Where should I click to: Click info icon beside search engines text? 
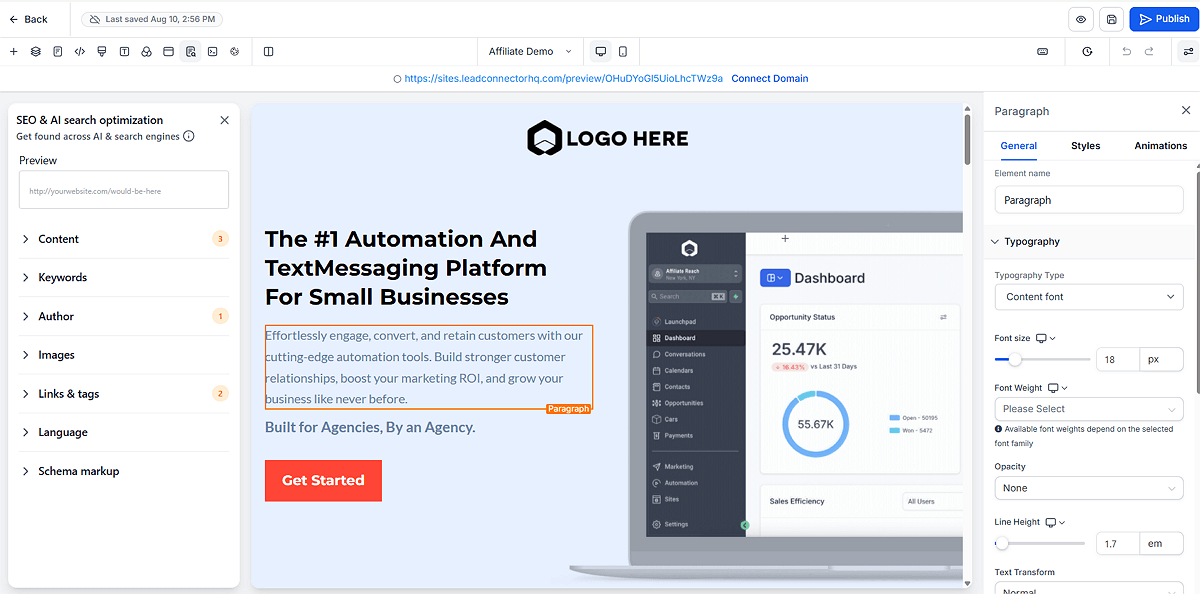pyautogui.click(x=189, y=136)
